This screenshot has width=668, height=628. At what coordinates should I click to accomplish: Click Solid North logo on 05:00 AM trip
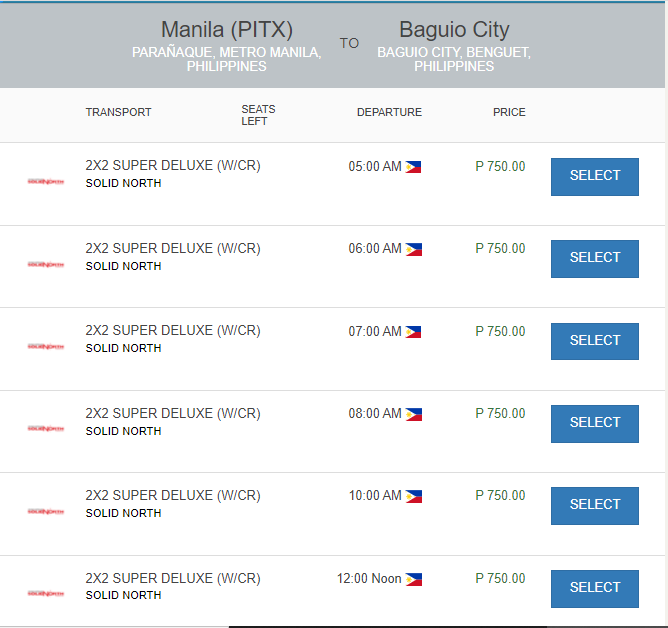pos(45,181)
